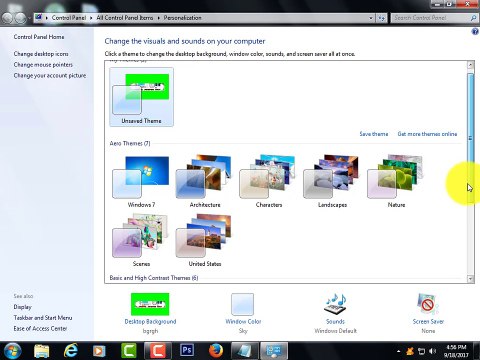Click the network tray icon

coord(422,351)
